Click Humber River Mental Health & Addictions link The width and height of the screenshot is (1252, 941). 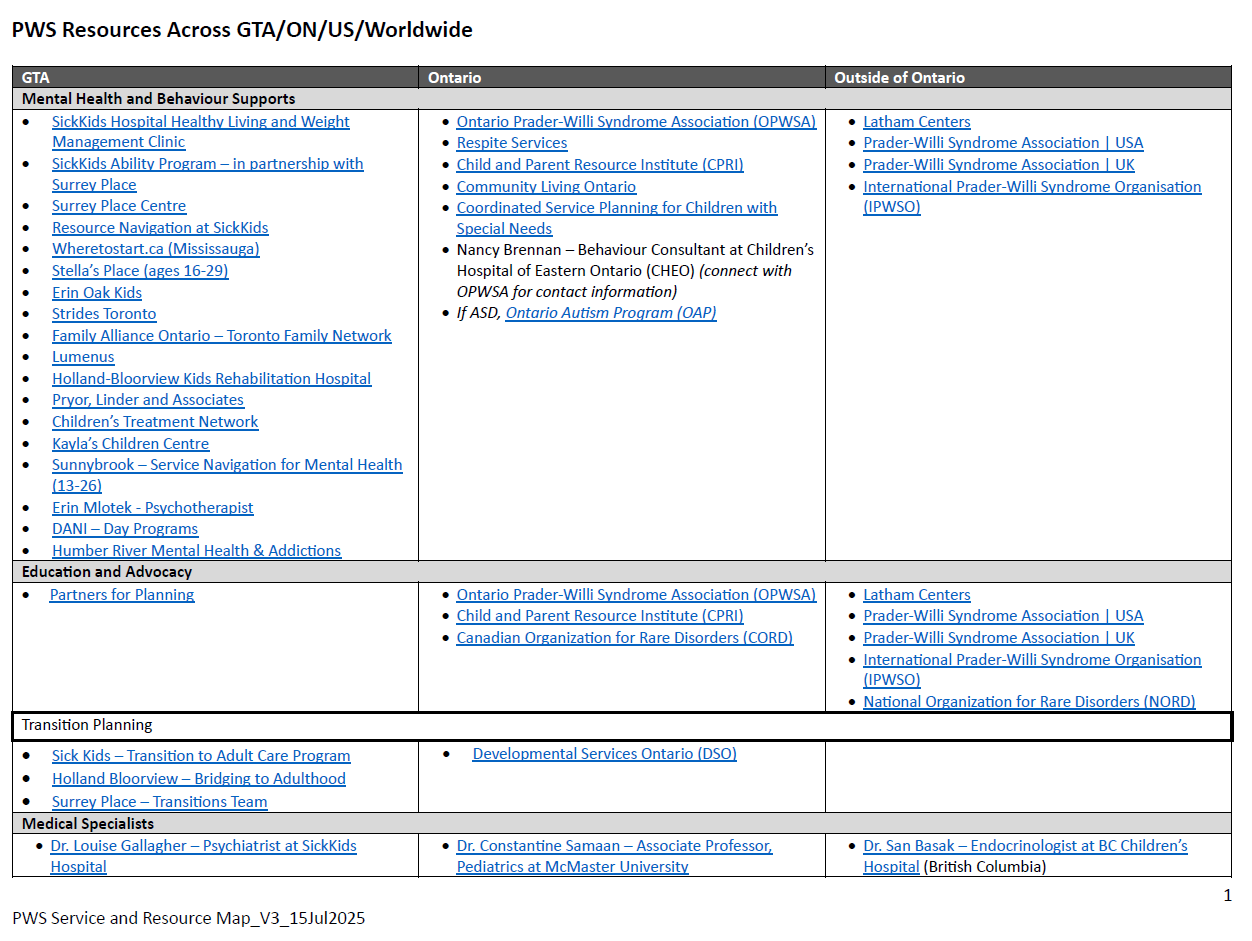pyautogui.click(x=196, y=551)
